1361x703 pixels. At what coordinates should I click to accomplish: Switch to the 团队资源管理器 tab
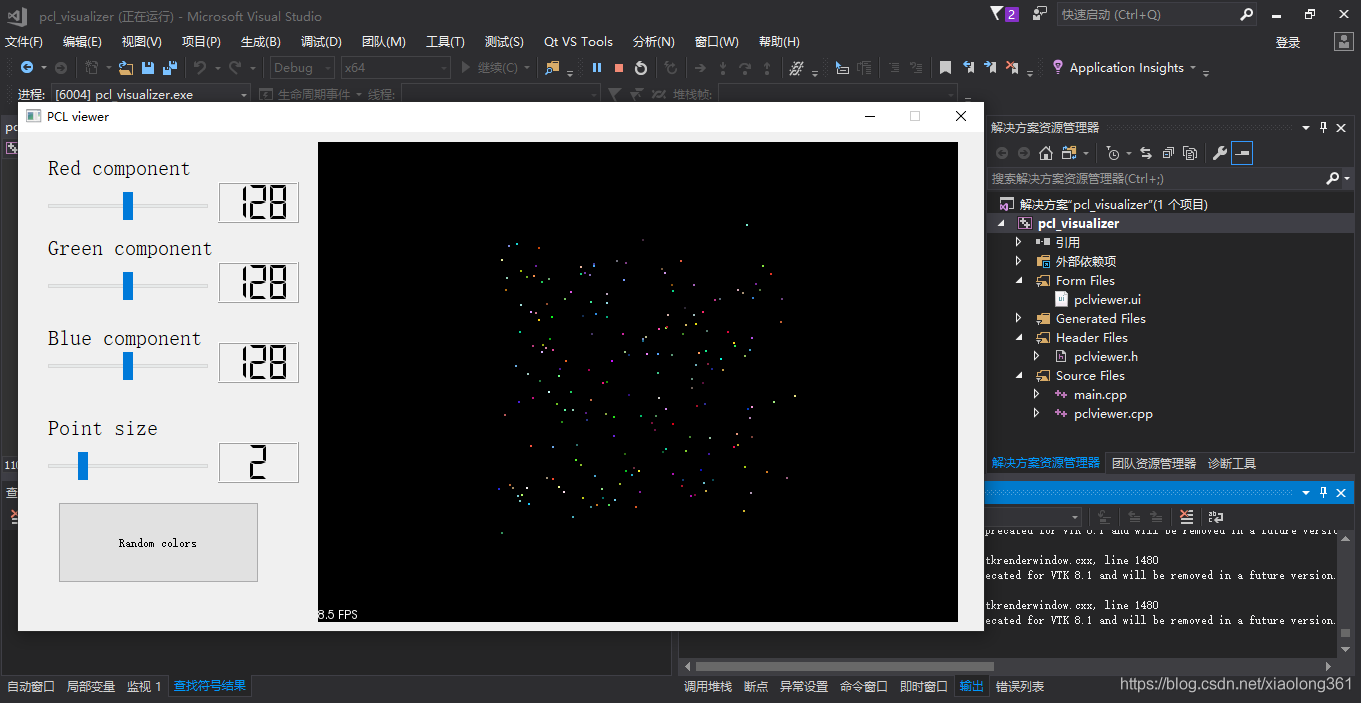[1153, 463]
